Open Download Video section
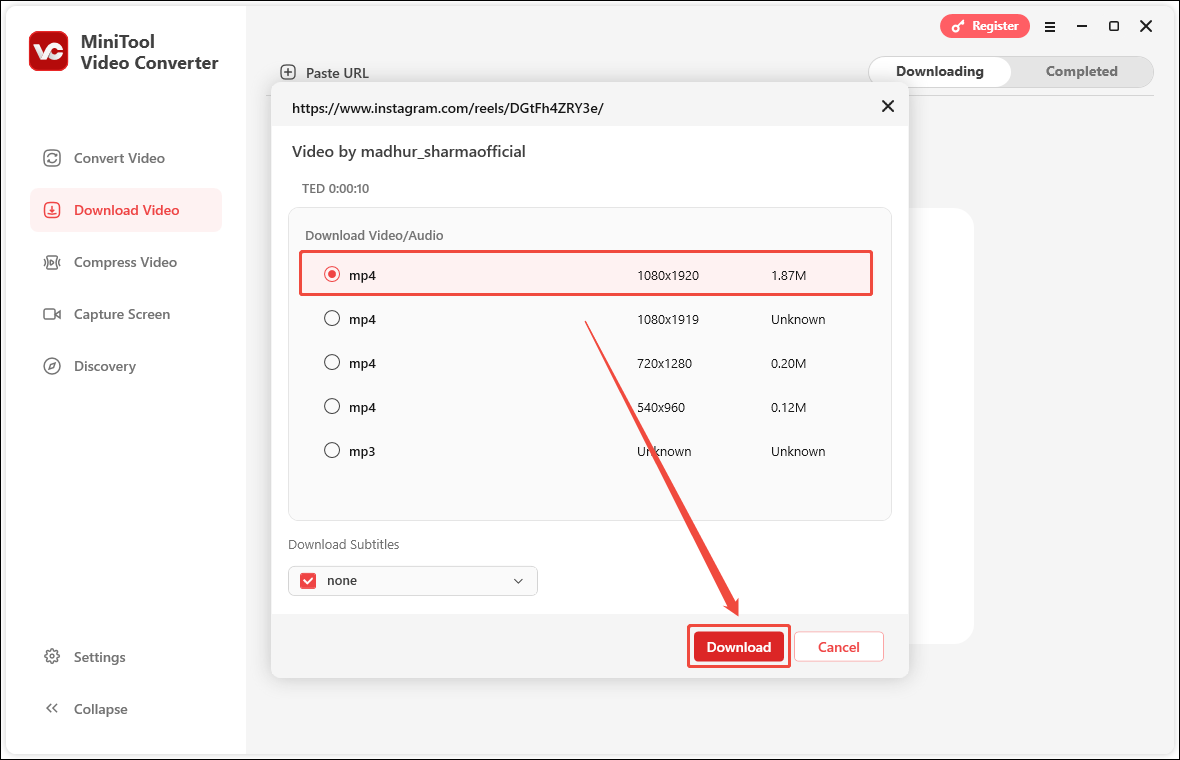 [x=126, y=210]
